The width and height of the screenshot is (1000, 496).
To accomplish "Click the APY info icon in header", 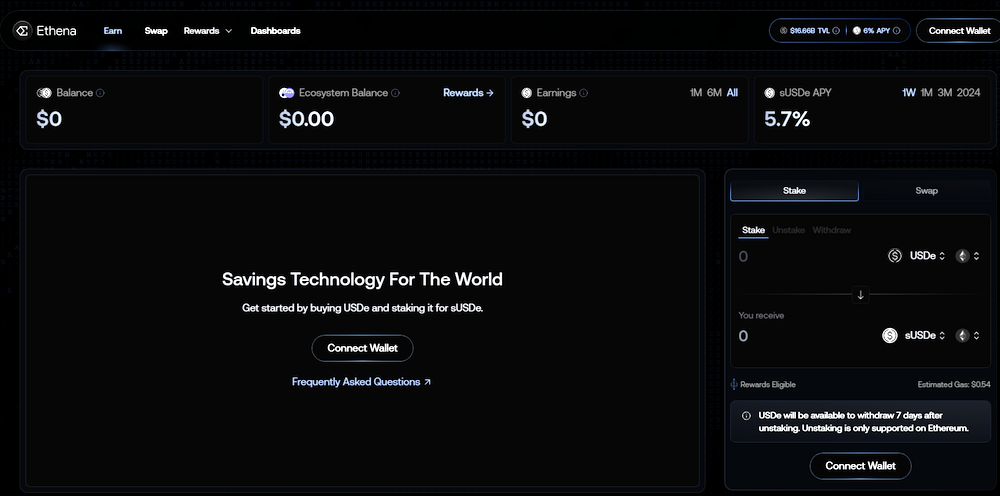I will 896,31.
